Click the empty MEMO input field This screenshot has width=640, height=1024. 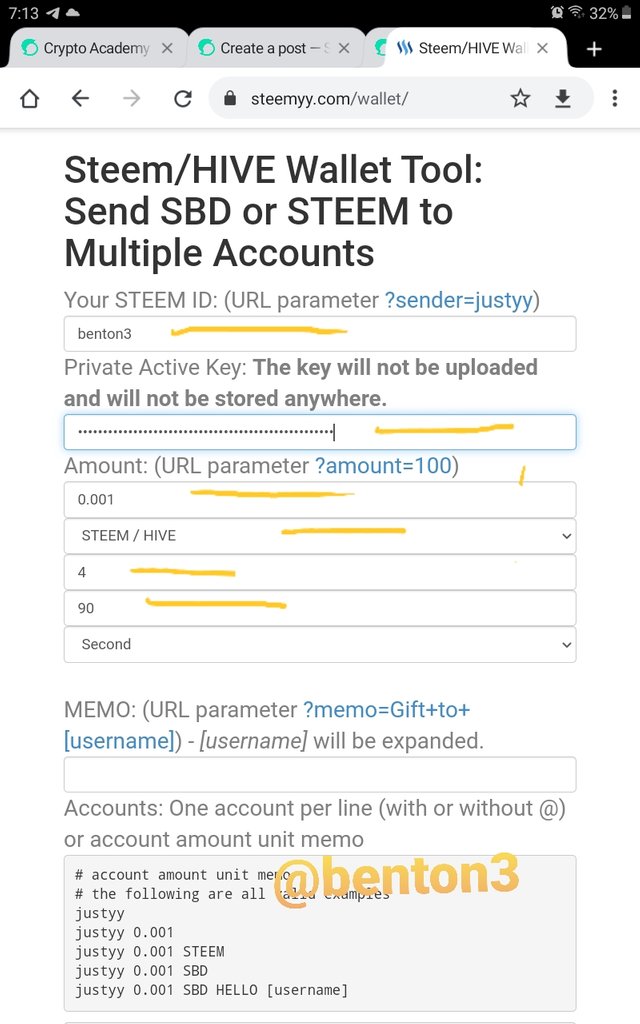click(x=320, y=775)
